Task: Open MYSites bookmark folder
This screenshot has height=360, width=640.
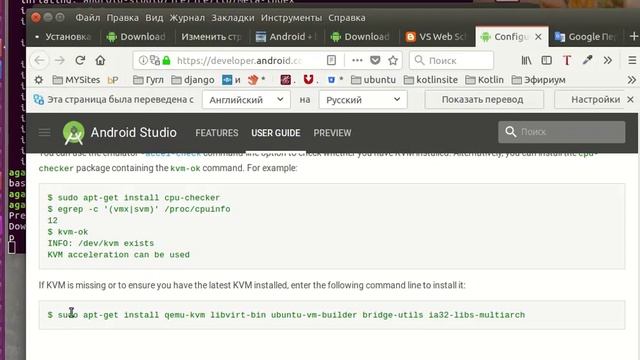Action: tap(77, 80)
